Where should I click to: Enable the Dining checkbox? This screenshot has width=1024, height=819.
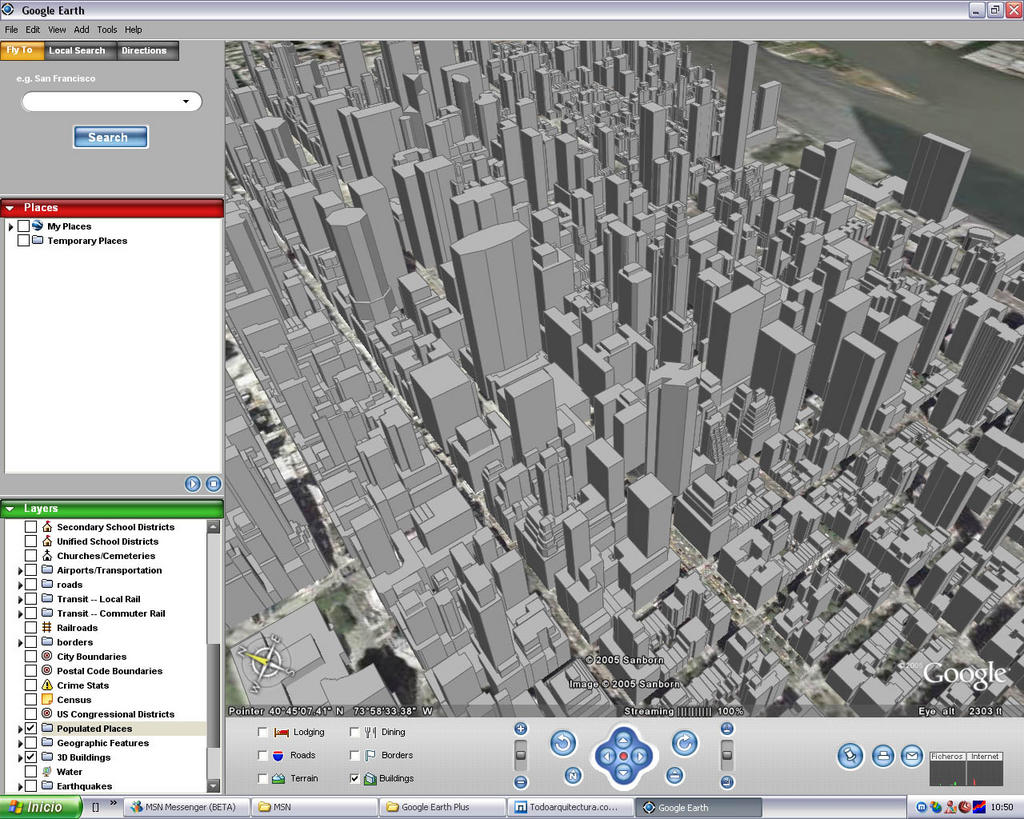coord(355,732)
